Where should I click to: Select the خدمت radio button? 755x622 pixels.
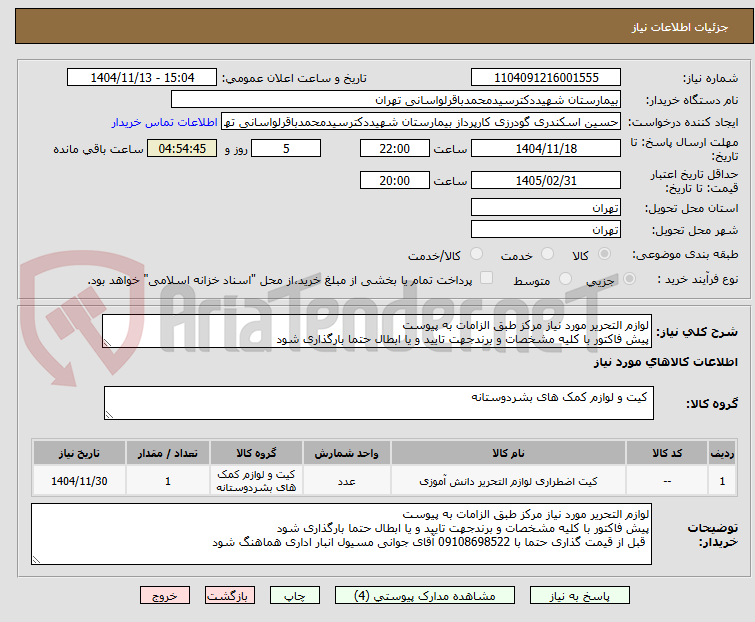547,254
